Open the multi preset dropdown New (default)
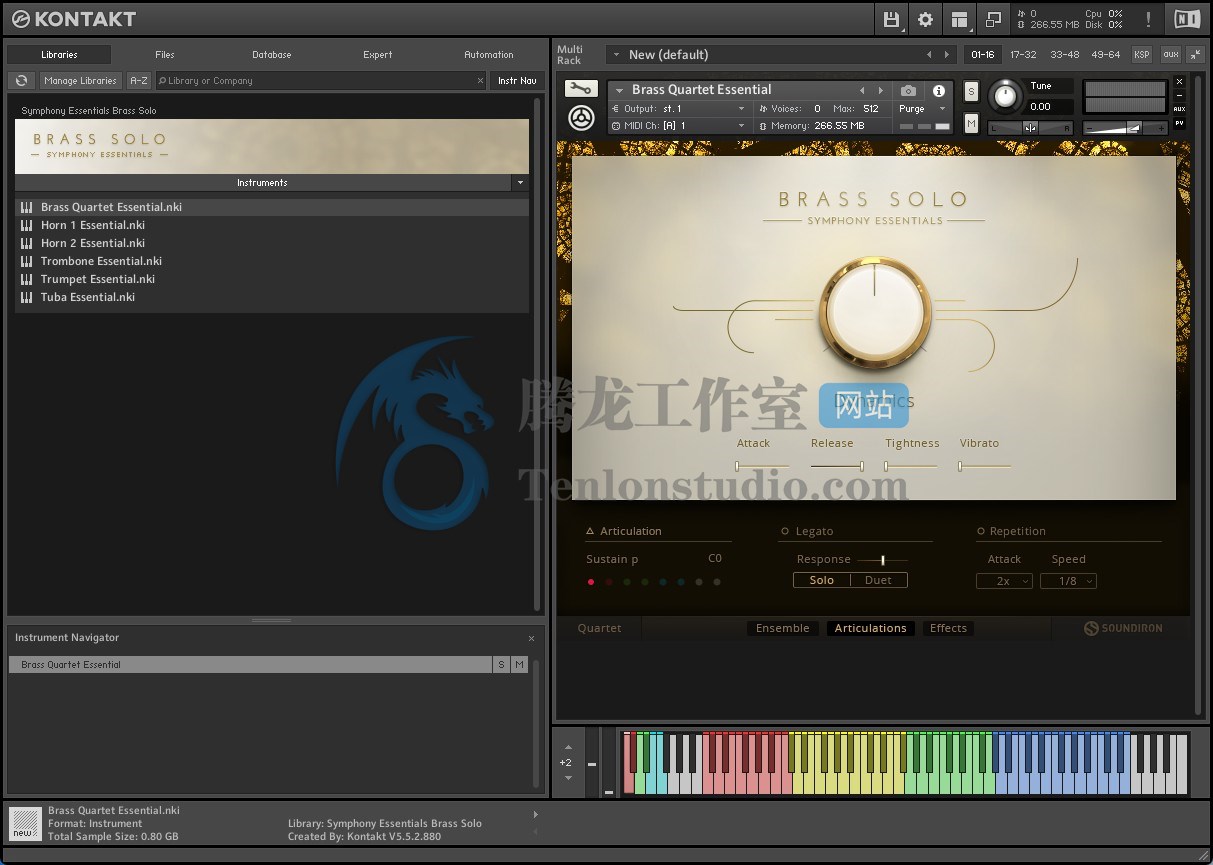The width and height of the screenshot is (1213, 865). (x=617, y=54)
